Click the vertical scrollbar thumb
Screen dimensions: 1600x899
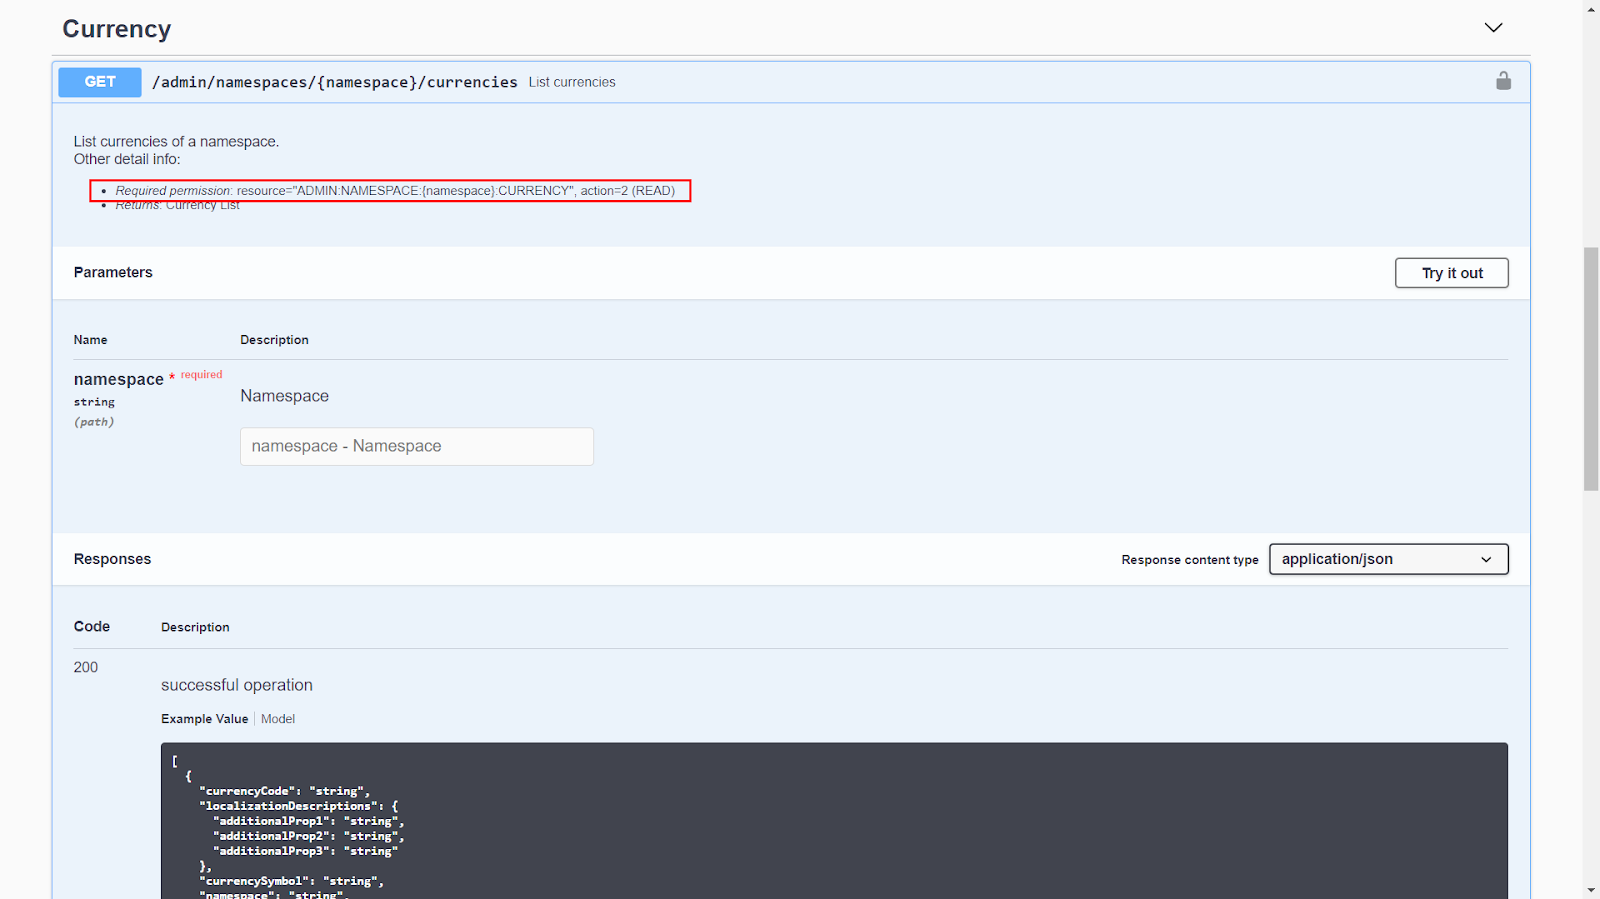click(x=1591, y=369)
